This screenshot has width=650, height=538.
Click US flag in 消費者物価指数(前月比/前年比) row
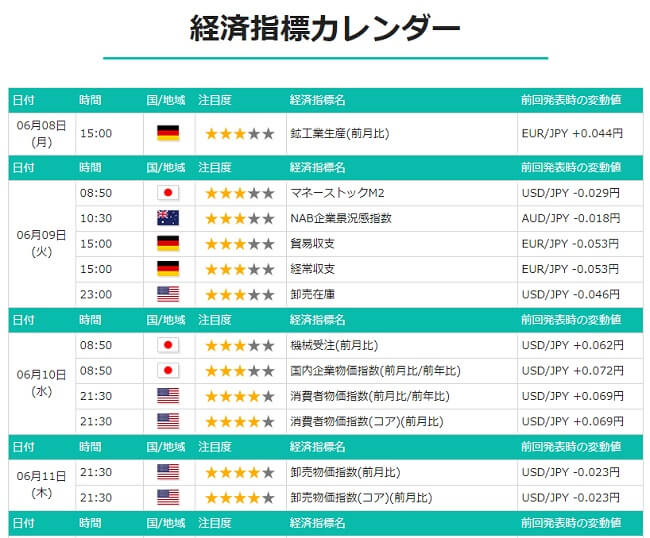tap(168, 396)
